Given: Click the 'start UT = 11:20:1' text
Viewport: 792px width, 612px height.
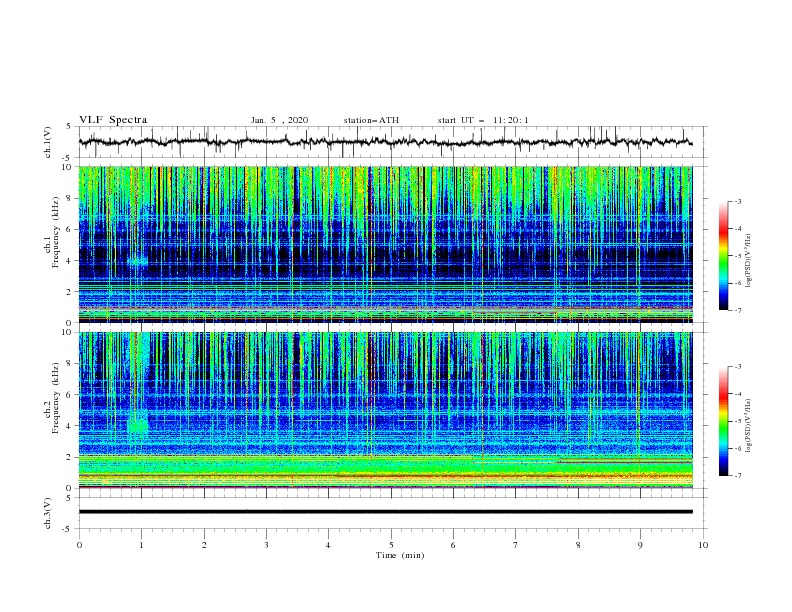Looking at the screenshot, I should pos(483,120).
